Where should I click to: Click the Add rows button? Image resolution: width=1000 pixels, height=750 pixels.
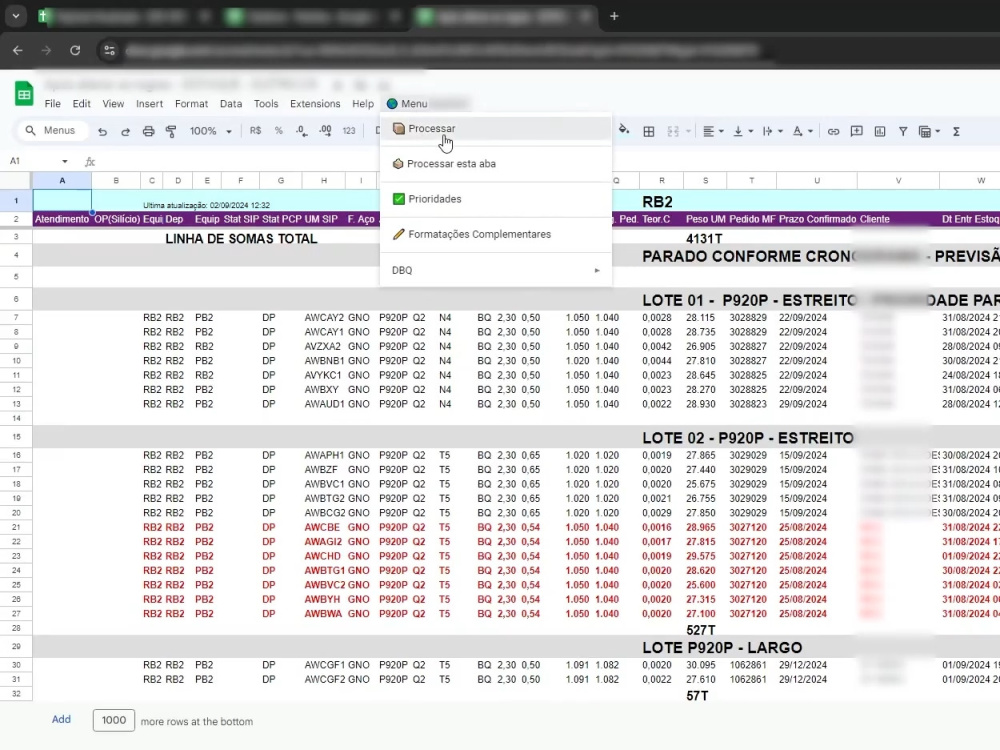coord(61,719)
